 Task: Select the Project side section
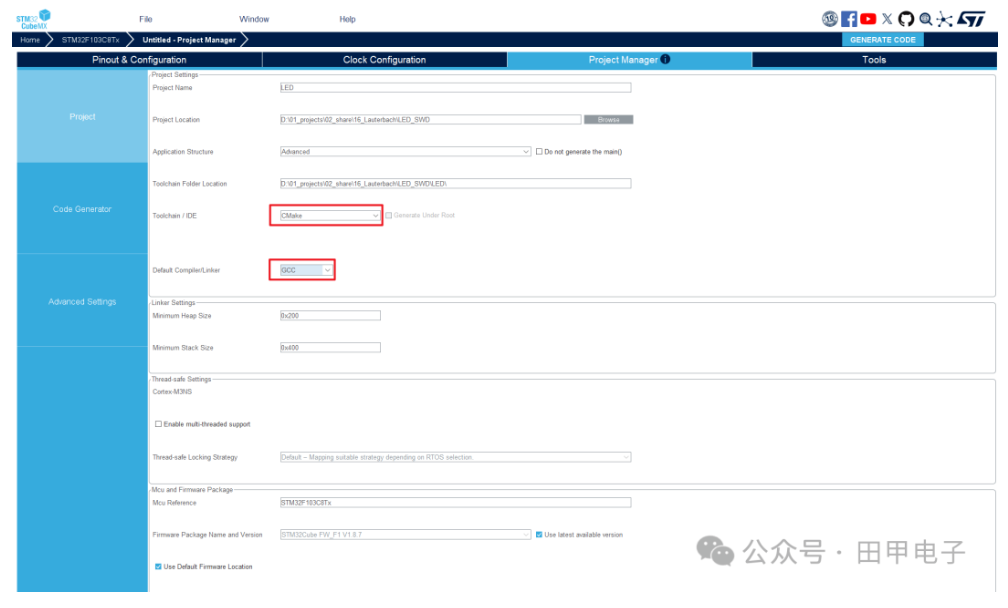(82, 116)
